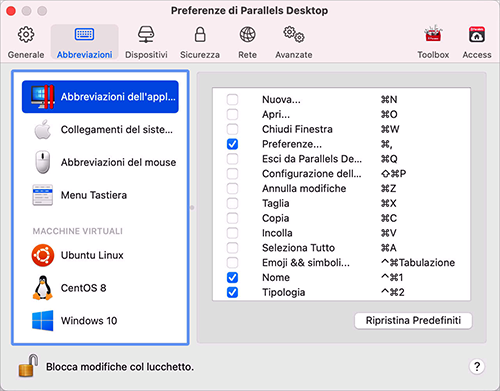Select Abbreviazioni dell'appl... sidebar text
500x391 pixels.
coord(118,97)
